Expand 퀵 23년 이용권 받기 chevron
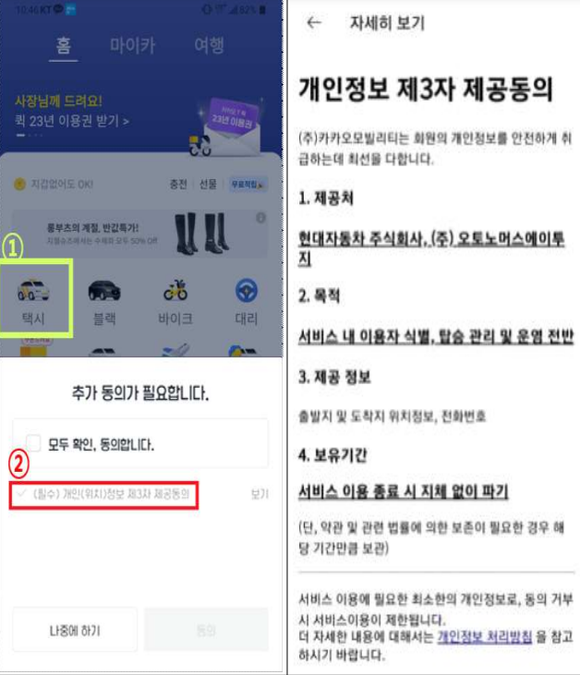 point(126,122)
